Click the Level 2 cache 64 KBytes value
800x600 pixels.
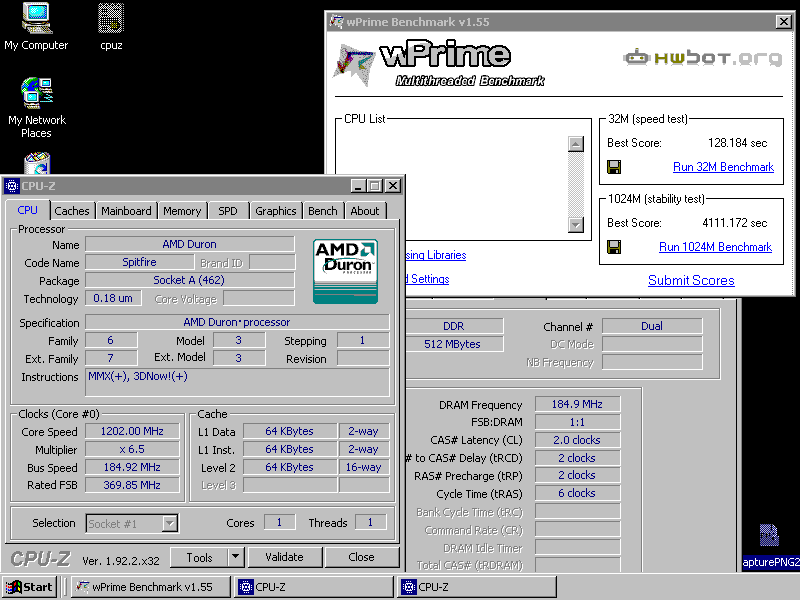[289, 467]
